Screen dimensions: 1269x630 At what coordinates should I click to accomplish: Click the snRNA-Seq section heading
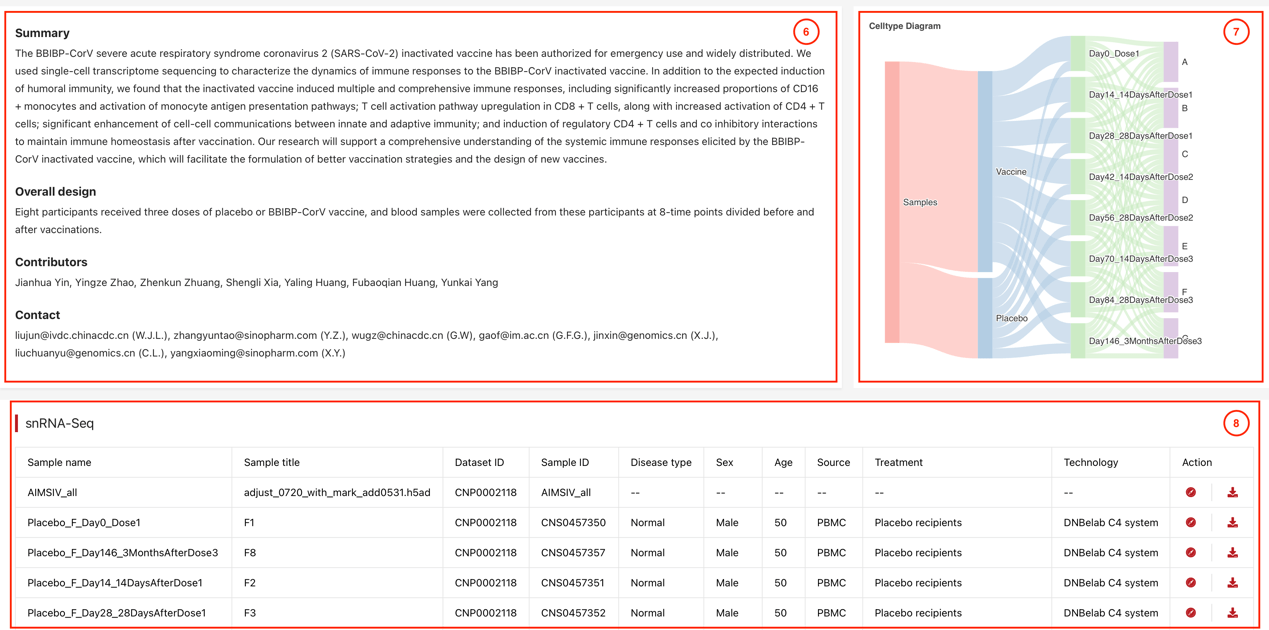[60, 423]
